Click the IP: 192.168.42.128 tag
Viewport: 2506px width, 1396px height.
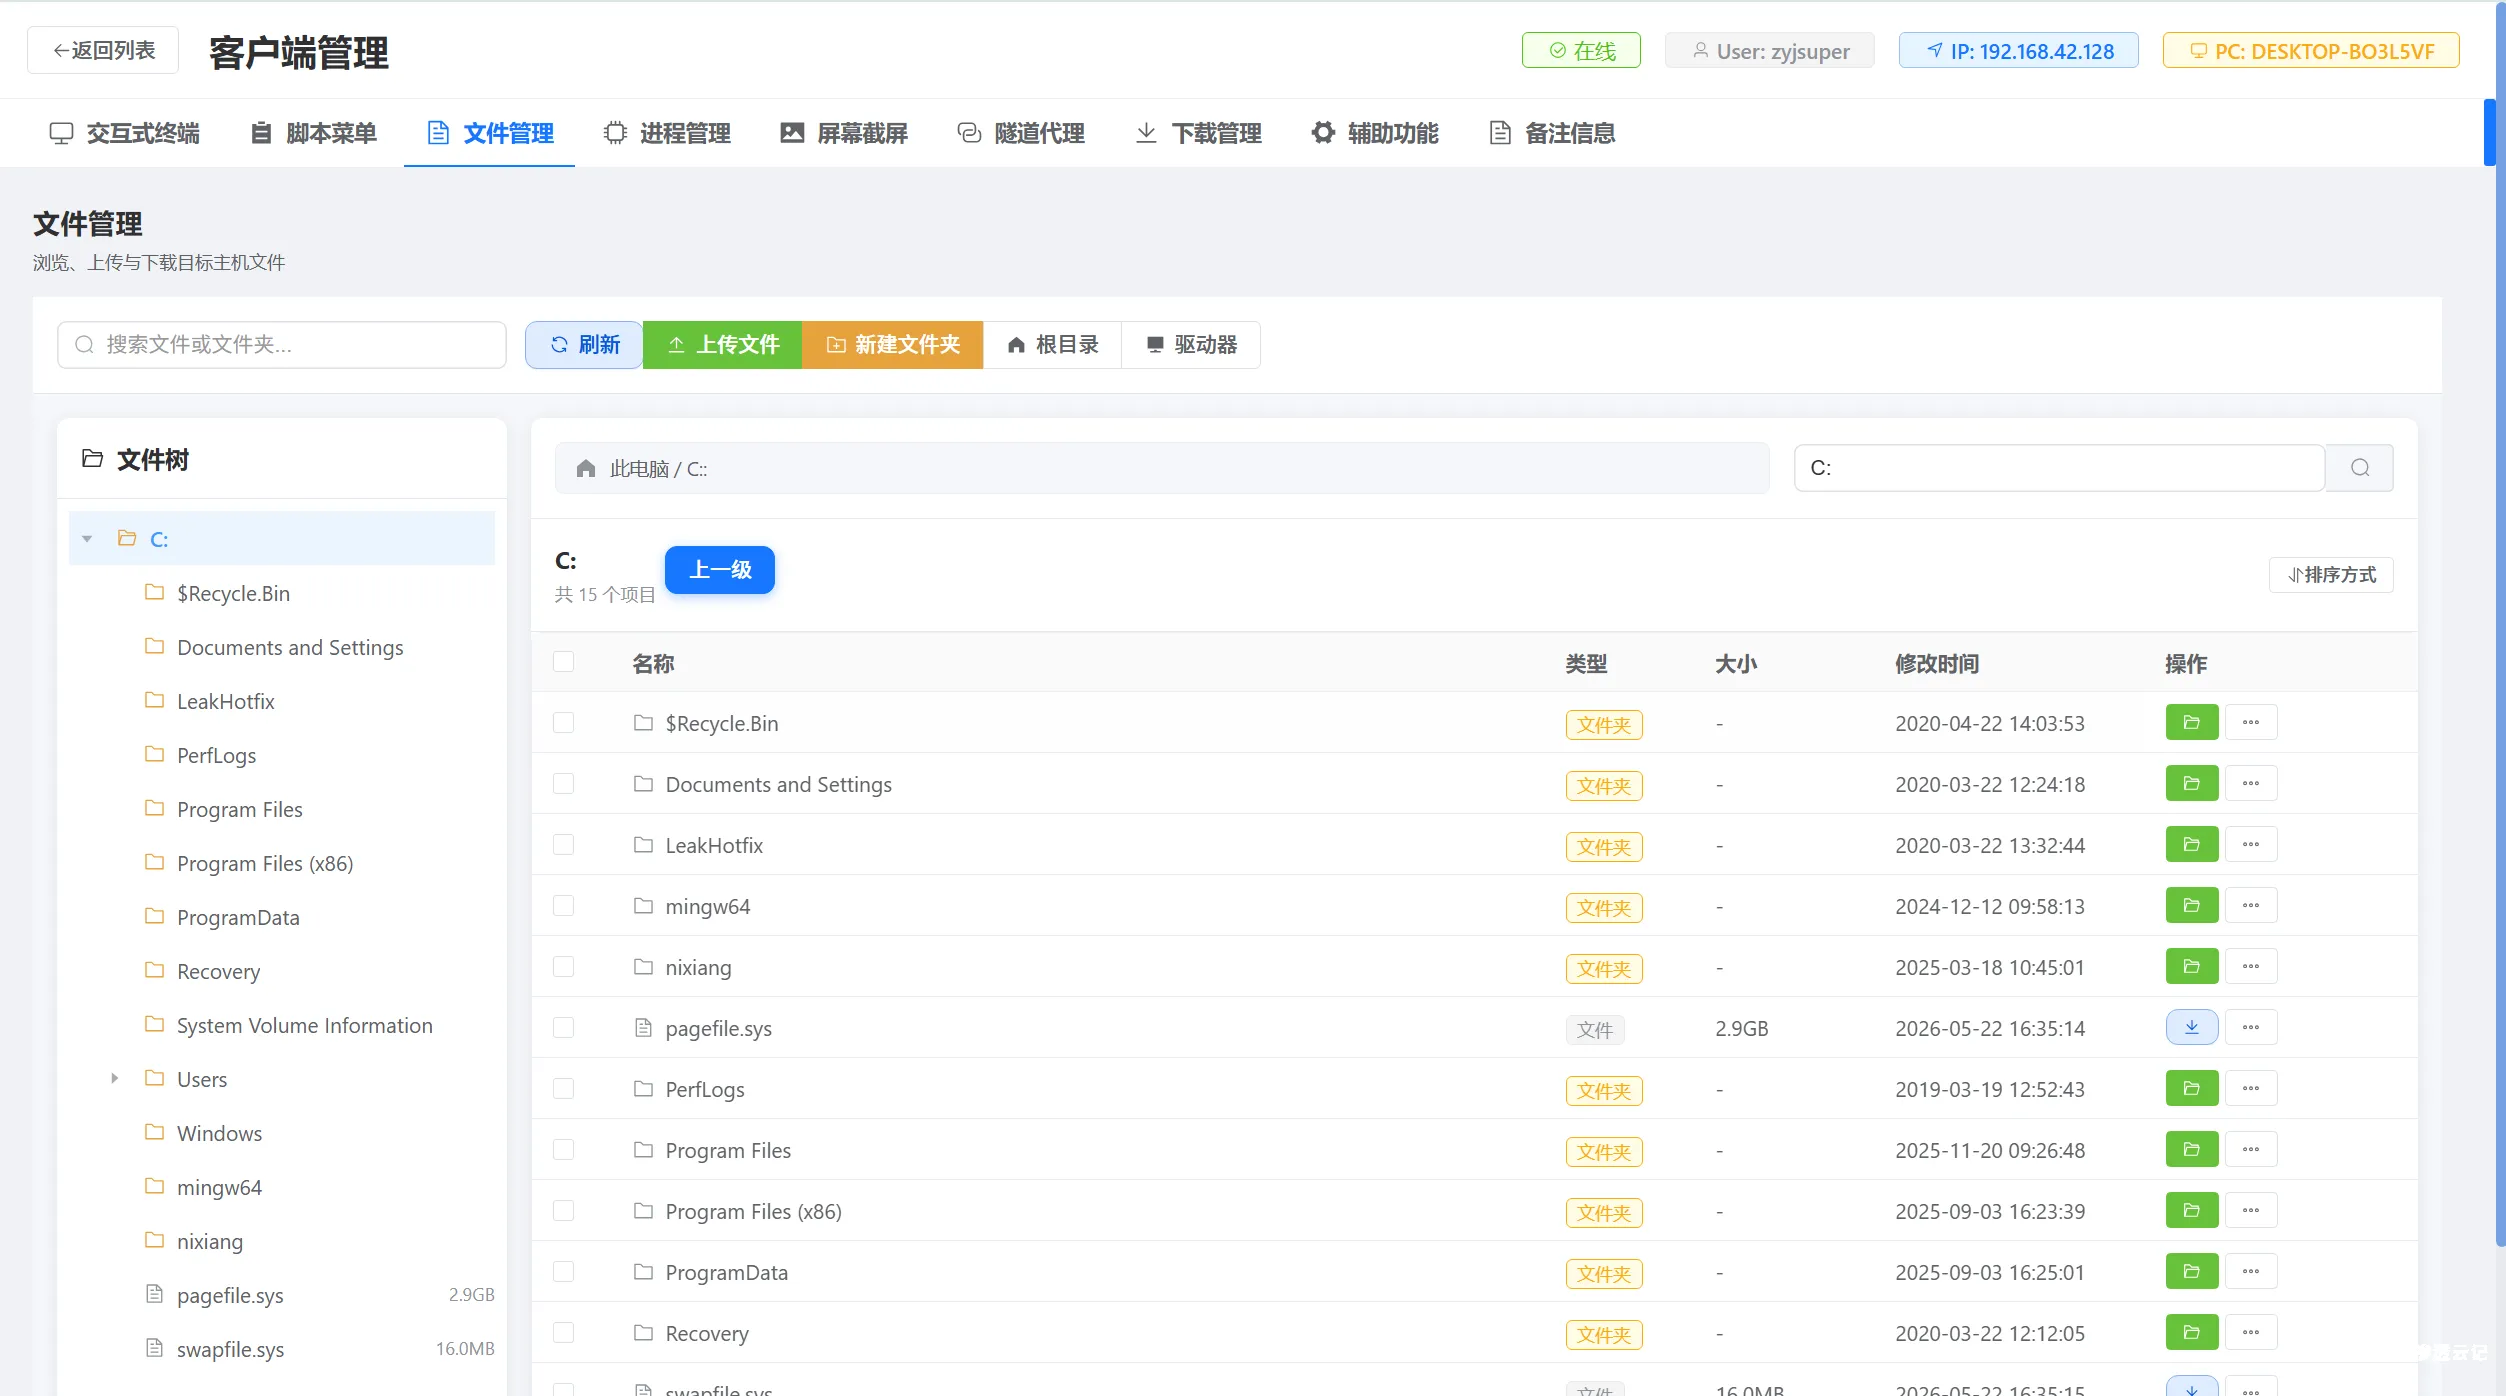pos(2019,51)
